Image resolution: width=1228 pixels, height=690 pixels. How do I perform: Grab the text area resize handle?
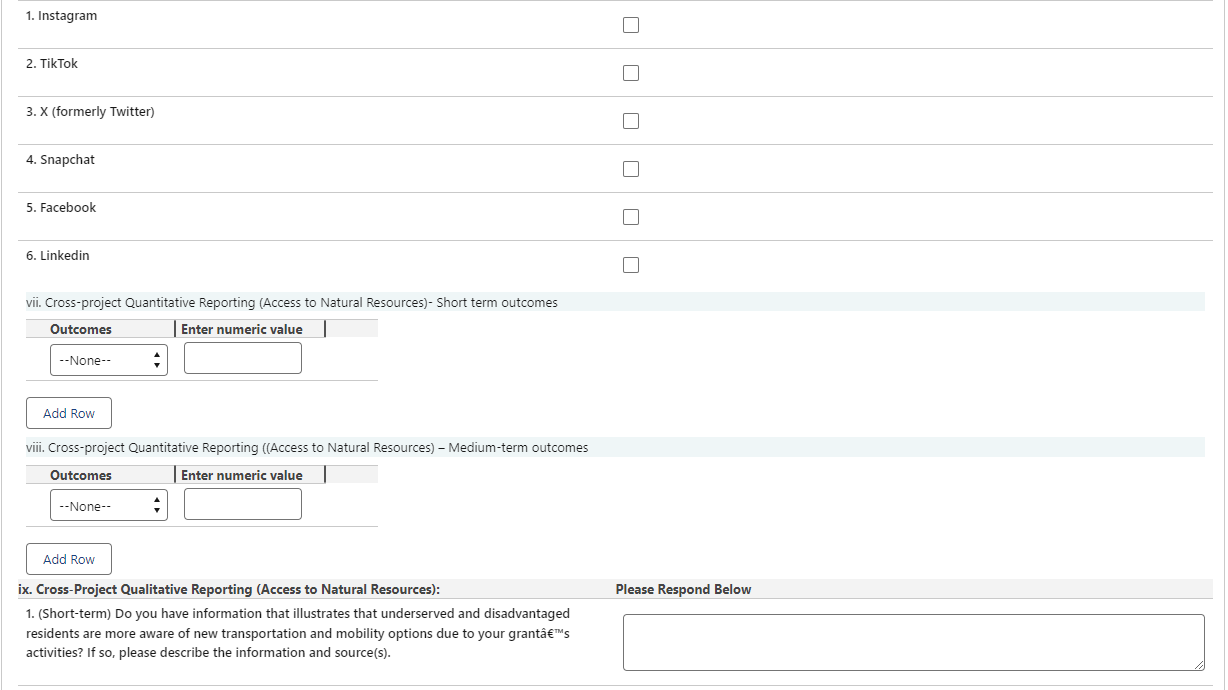click(1199, 665)
